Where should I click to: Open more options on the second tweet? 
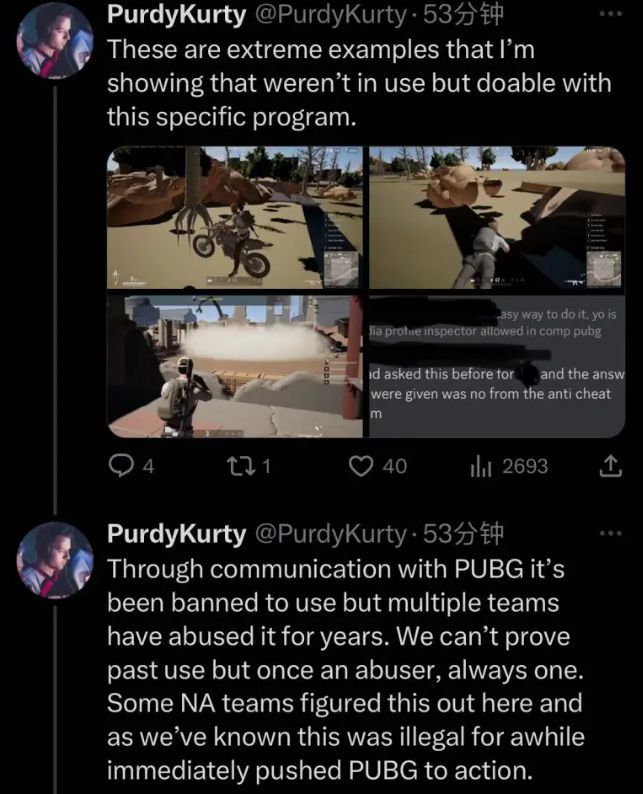pos(611,533)
